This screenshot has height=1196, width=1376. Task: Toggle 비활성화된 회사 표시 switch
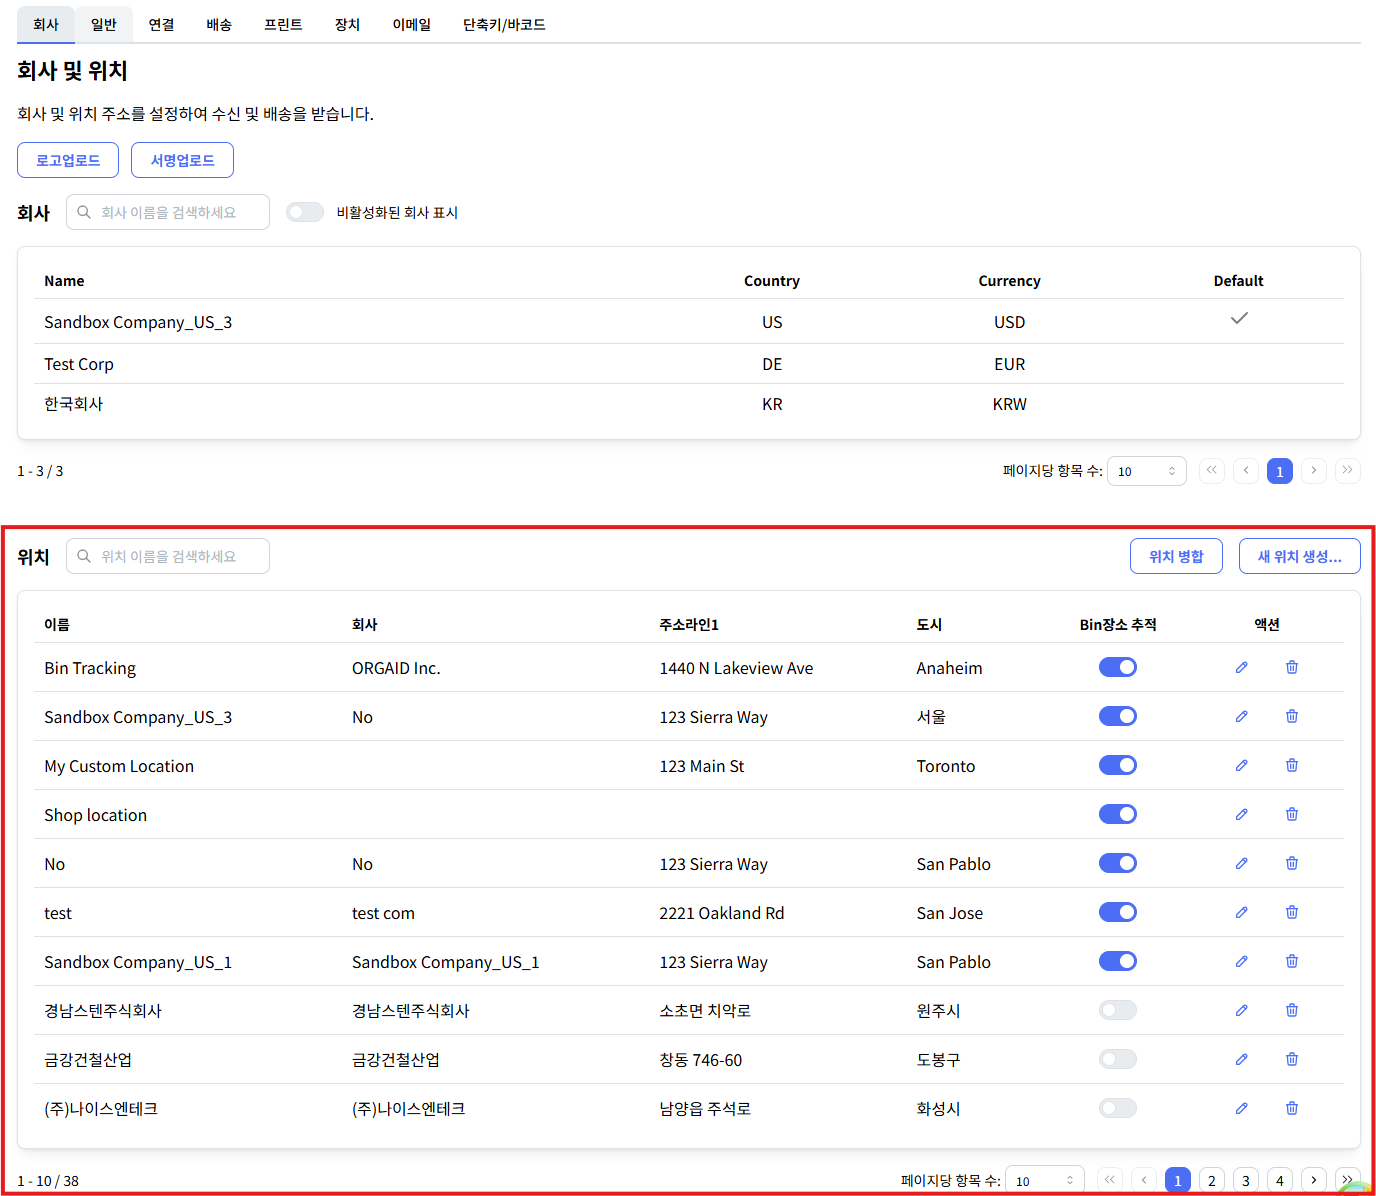[x=305, y=212]
